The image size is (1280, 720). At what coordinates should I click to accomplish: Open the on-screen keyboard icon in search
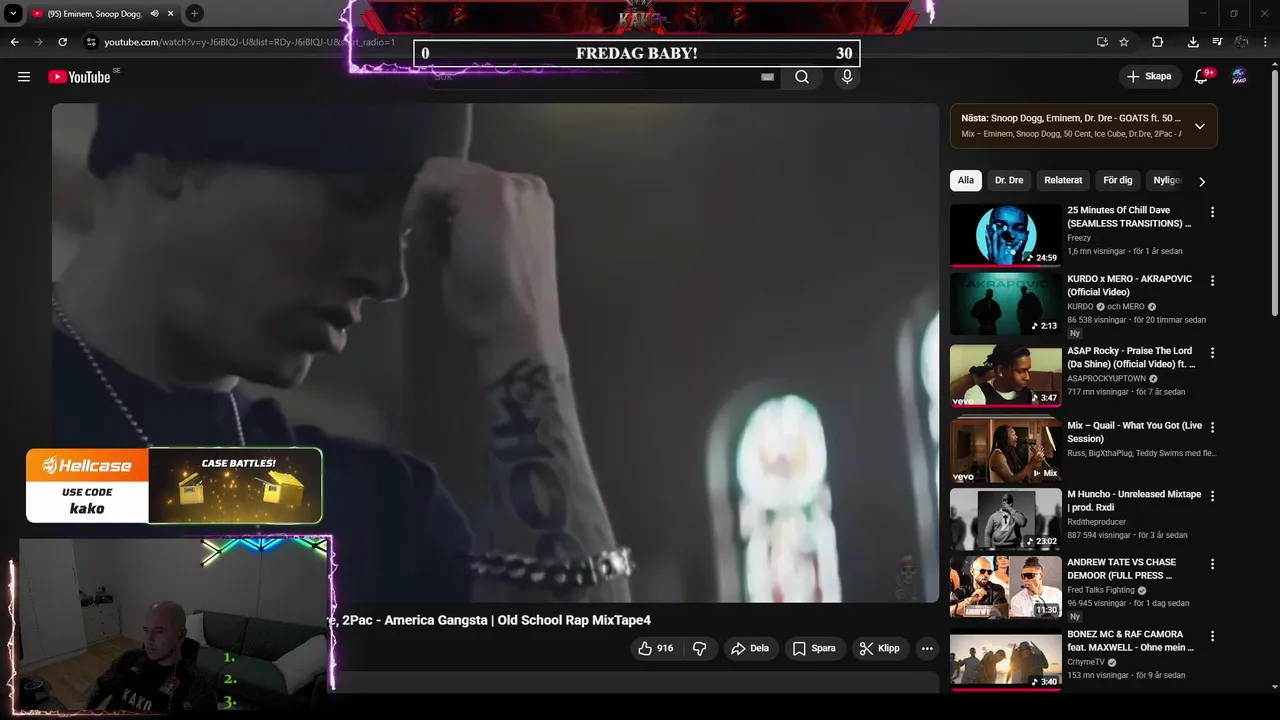coord(768,77)
